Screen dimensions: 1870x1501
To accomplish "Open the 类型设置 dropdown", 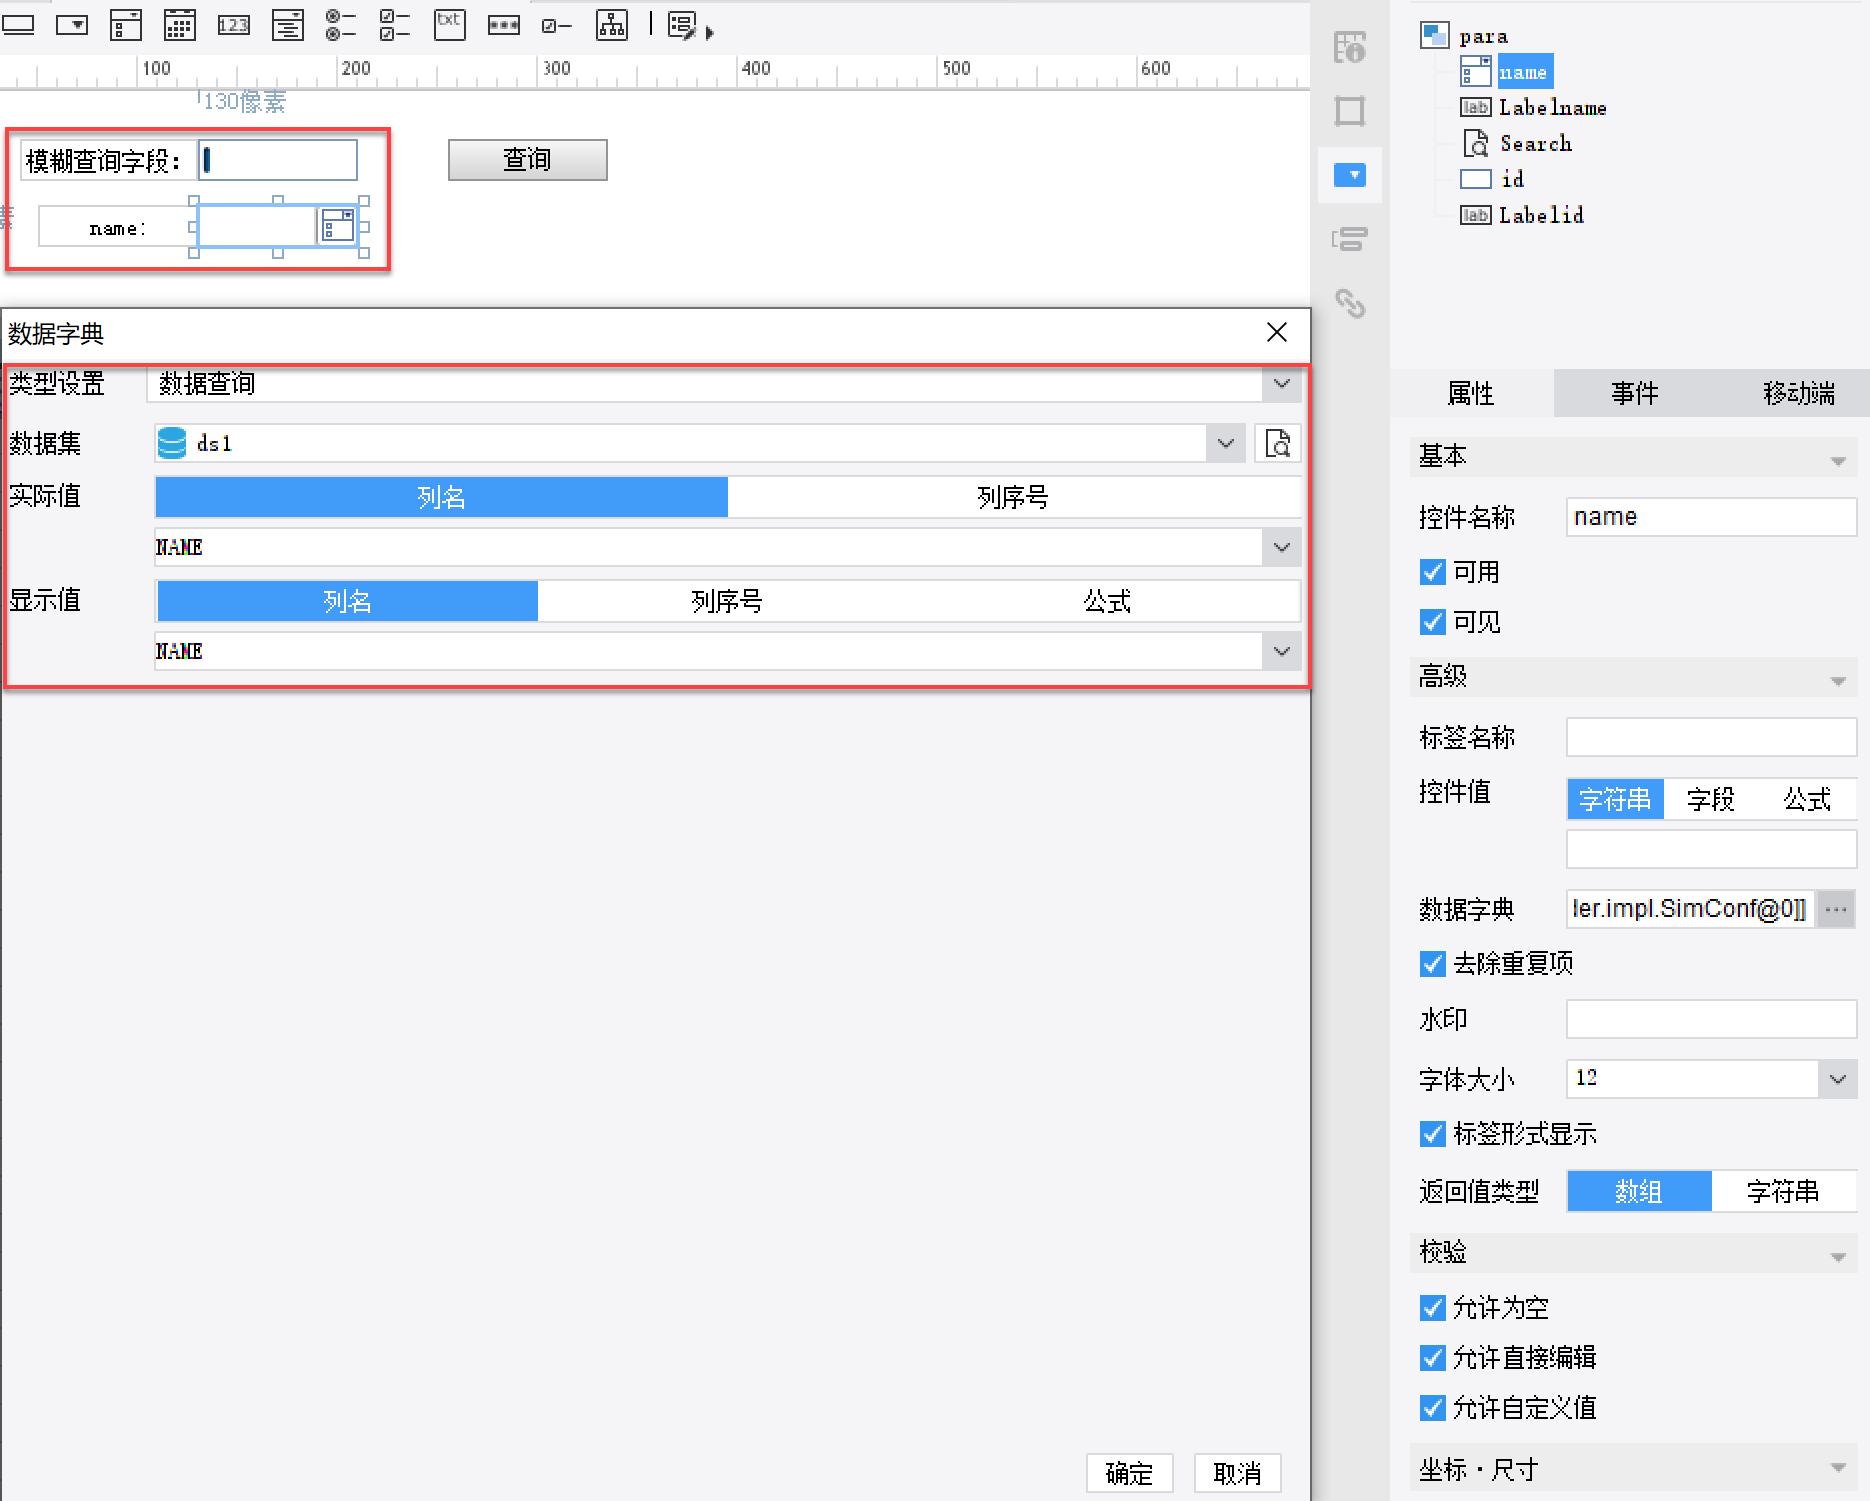I will point(1282,384).
